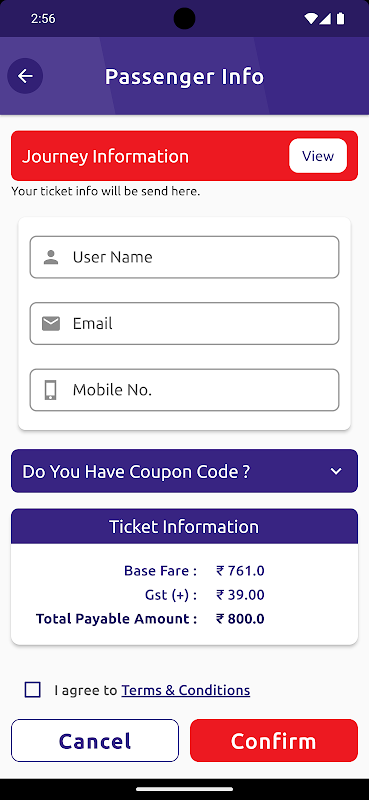Tap the status bar clock
The height and width of the screenshot is (800, 369).
click(x=43, y=19)
